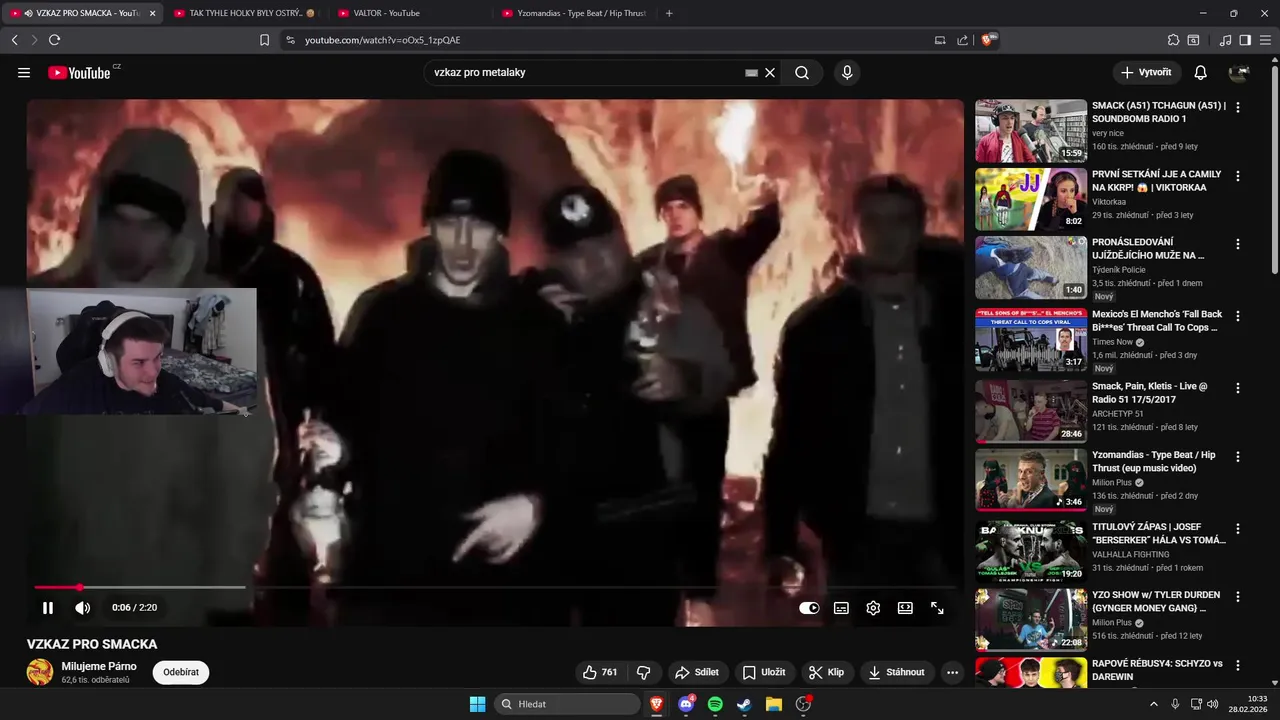Screen dimensions: 1280x720
Task: Open Spotify from the taskbar
Action: (x=715, y=704)
